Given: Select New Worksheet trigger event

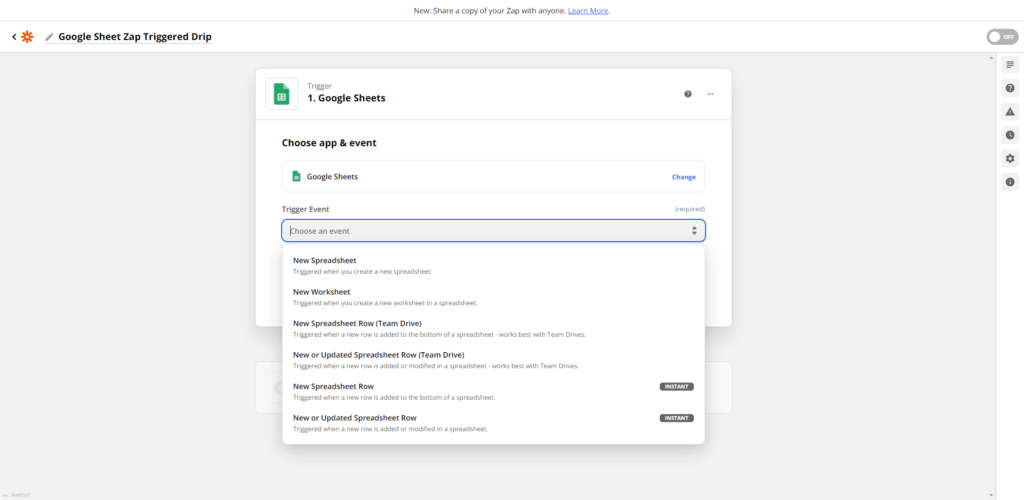Looking at the screenshot, I should pos(493,297).
